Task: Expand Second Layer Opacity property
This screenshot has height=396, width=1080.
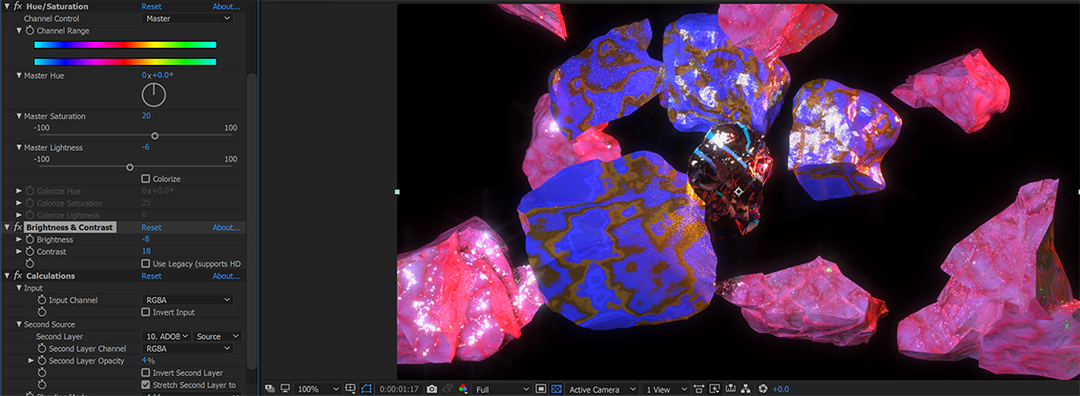Action: pos(31,360)
